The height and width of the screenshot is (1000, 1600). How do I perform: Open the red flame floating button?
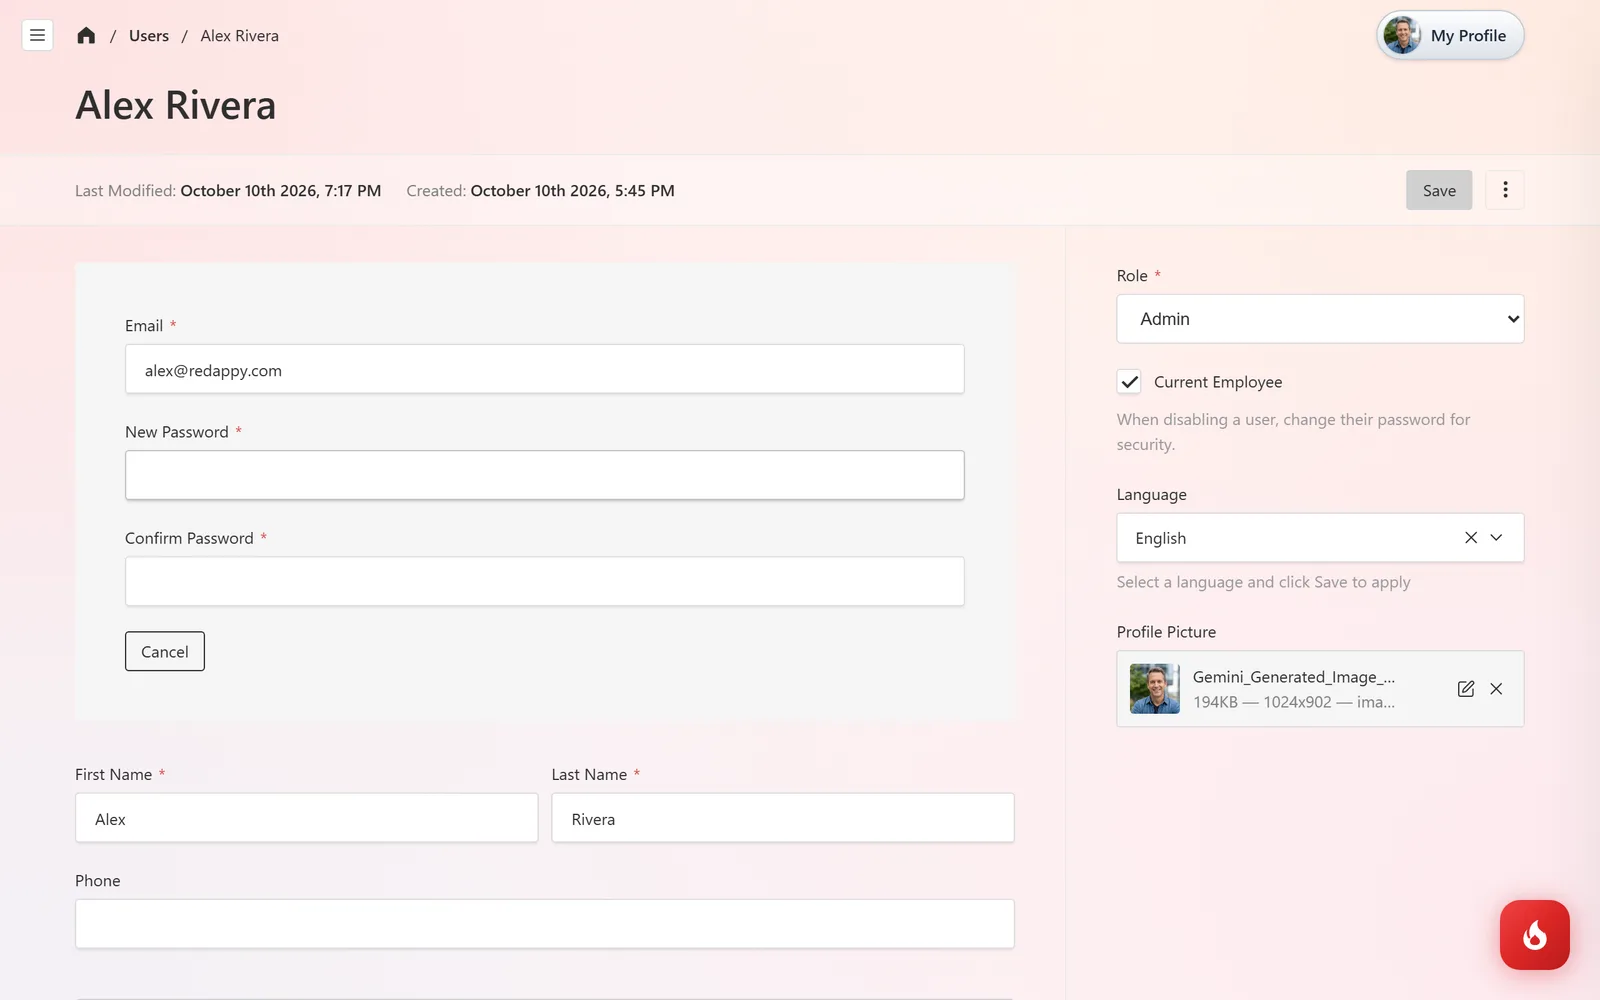pyautogui.click(x=1535, y=935)
